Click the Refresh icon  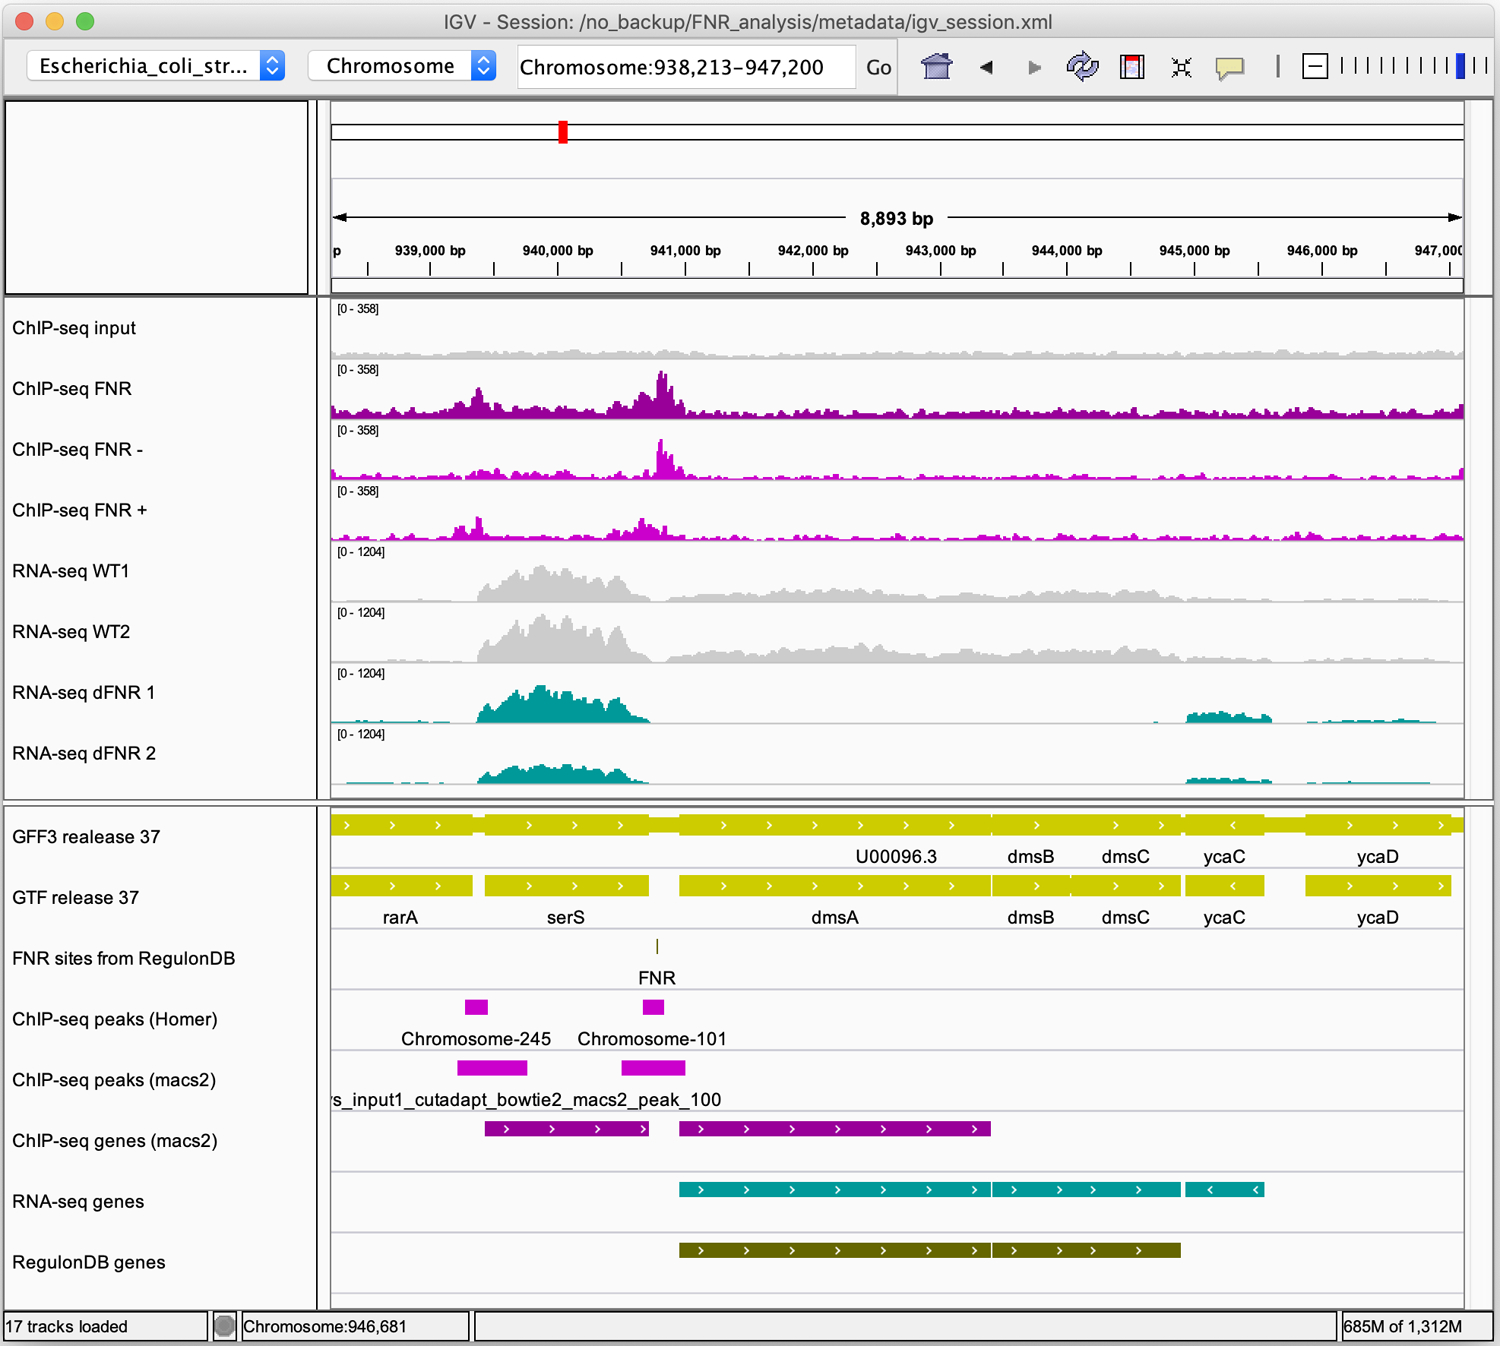coord(1082,67)
